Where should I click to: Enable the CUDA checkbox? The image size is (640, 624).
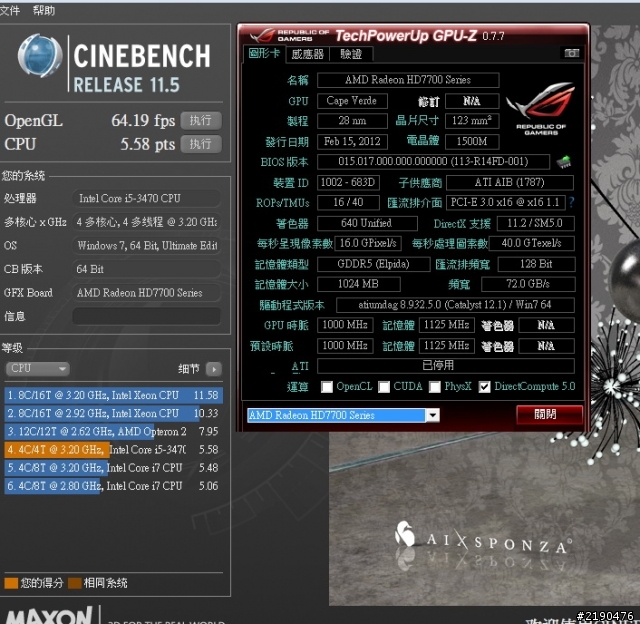point(384,386)
